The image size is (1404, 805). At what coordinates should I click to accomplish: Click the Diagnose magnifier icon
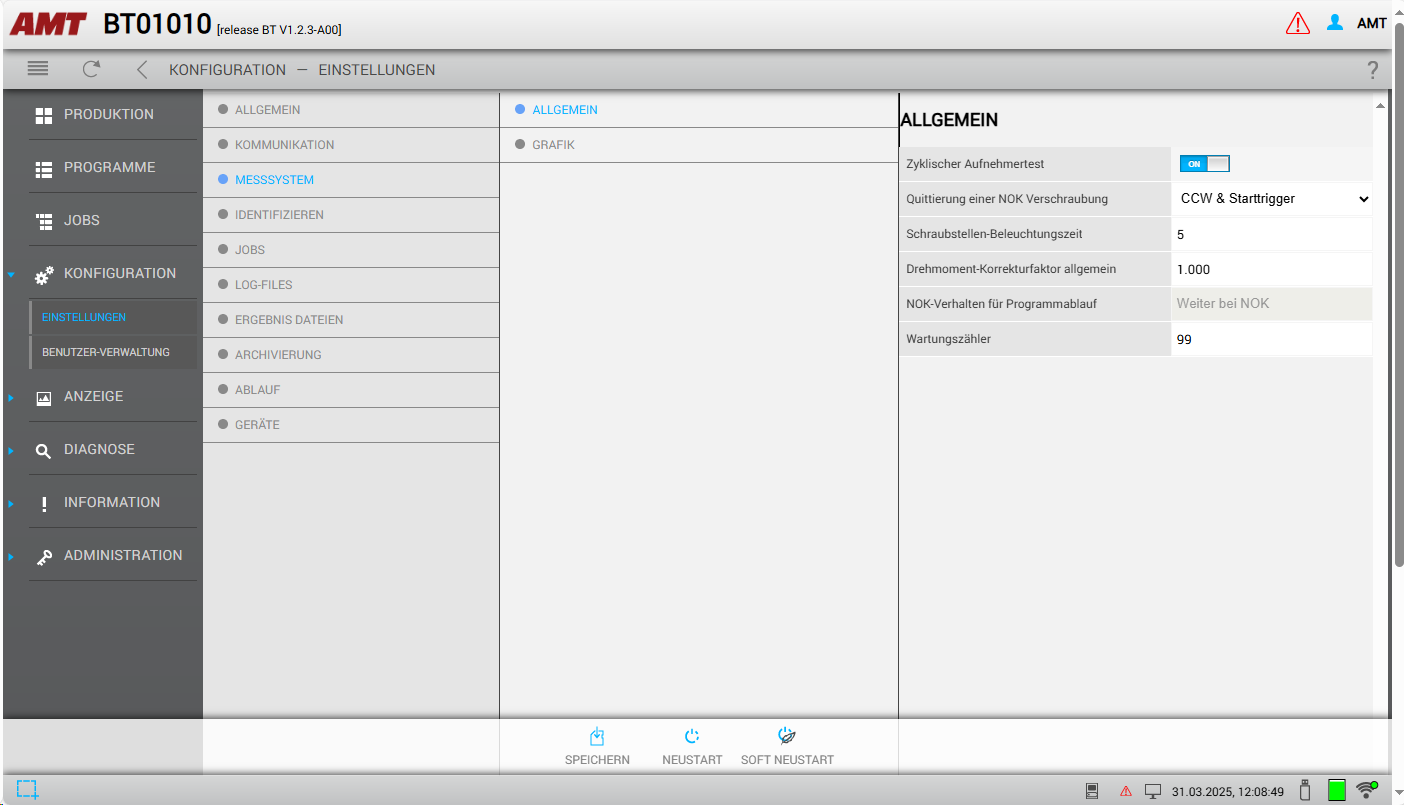point(43,451)
